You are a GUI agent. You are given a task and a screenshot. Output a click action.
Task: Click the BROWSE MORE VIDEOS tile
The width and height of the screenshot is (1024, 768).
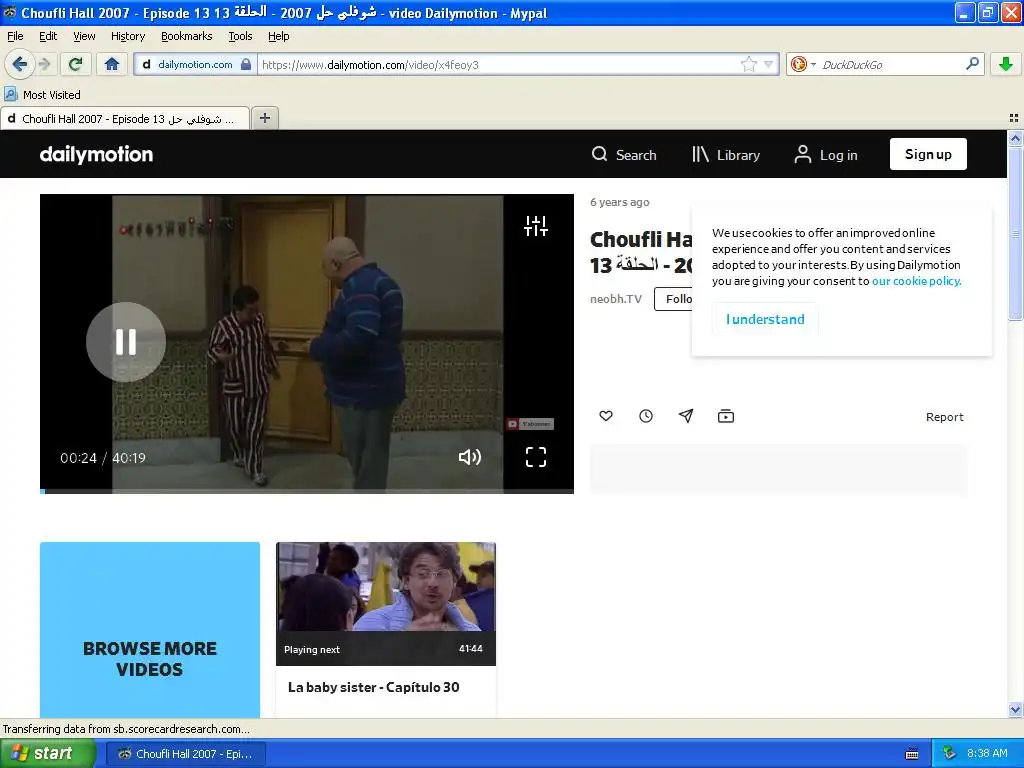coord(150,630)
